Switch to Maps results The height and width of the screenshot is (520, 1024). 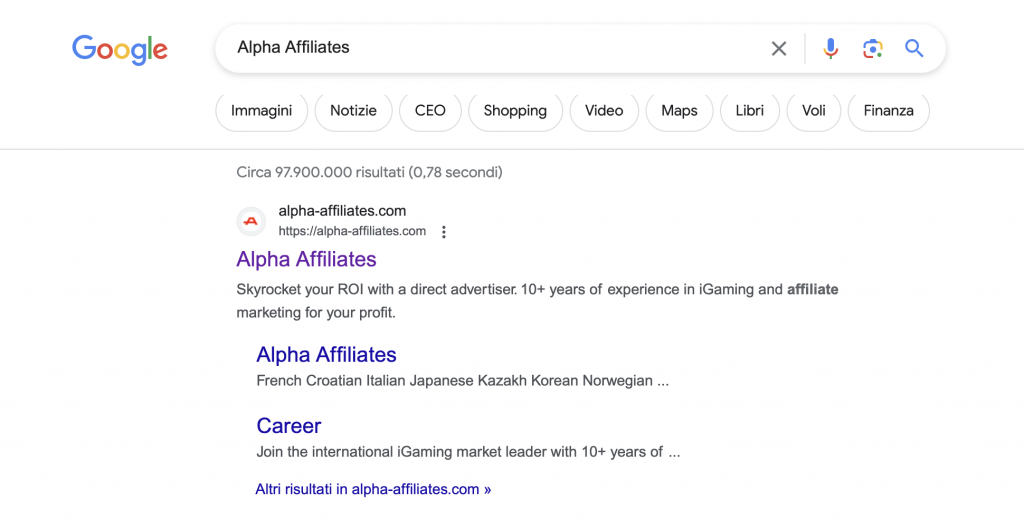pyautogui.click(x=679, y=111)
